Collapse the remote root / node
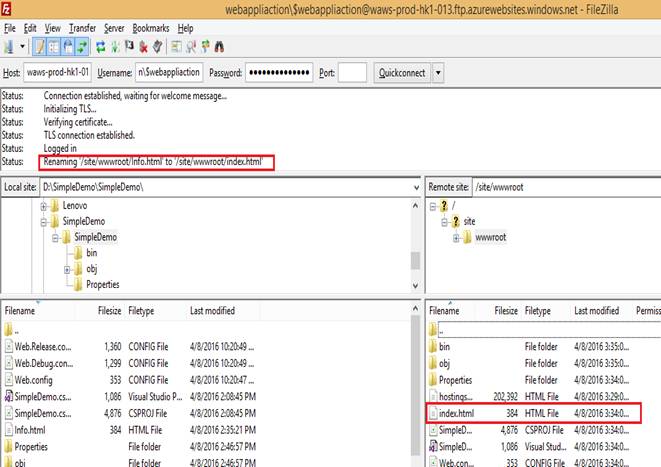 [433, 207]
